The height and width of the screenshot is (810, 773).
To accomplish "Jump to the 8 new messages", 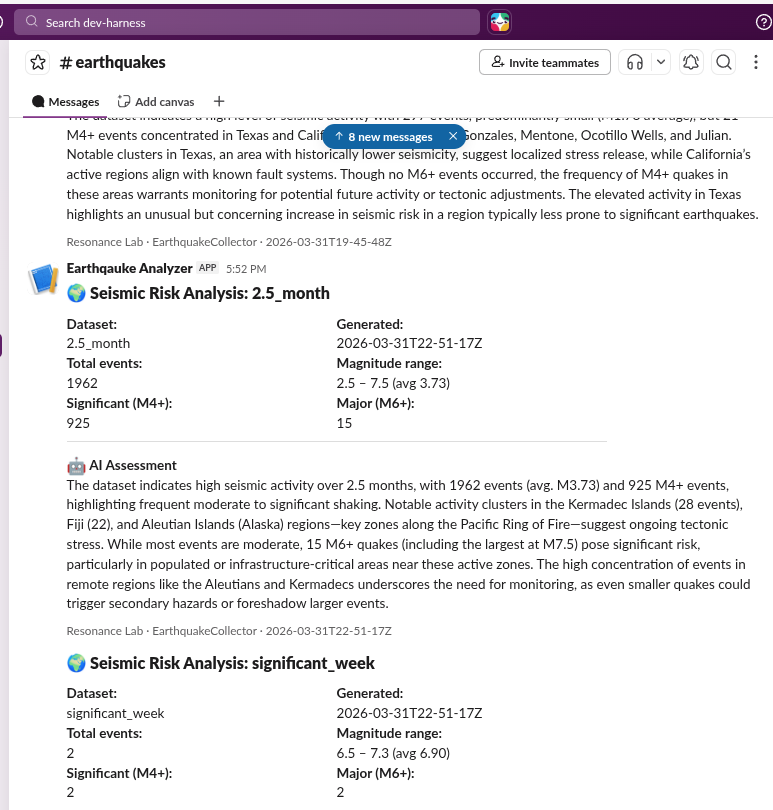I will pyautogui.click(x=383, y=136).
